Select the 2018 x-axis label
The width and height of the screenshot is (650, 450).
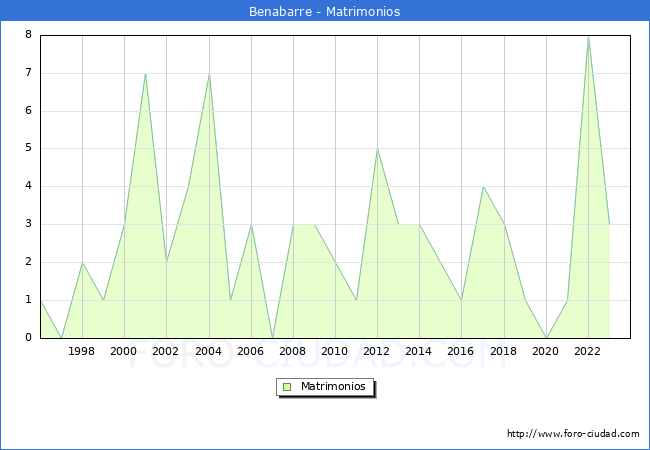504,351
